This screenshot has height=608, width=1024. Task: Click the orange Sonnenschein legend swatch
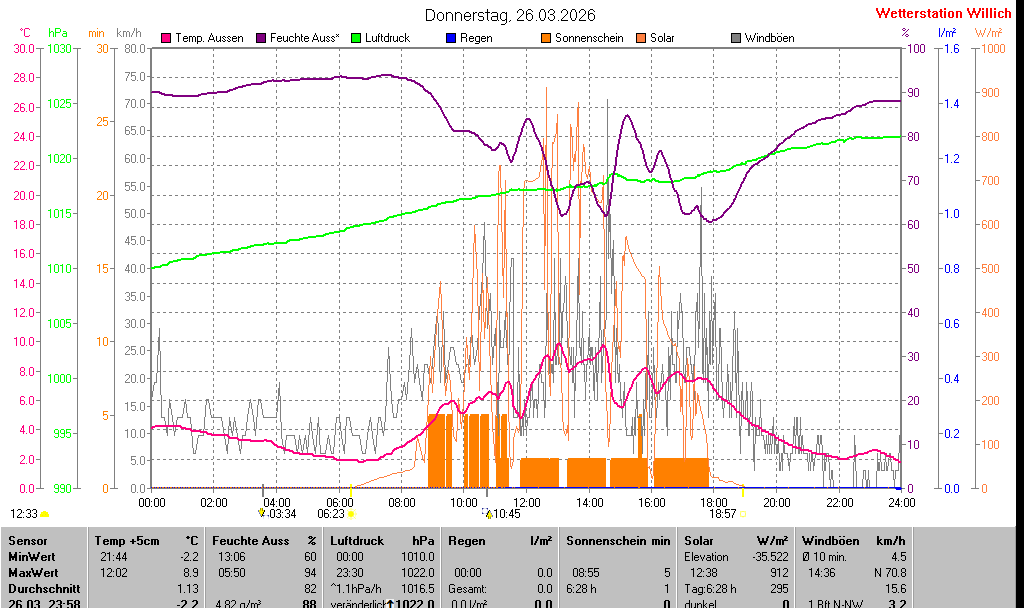[546, 38]
